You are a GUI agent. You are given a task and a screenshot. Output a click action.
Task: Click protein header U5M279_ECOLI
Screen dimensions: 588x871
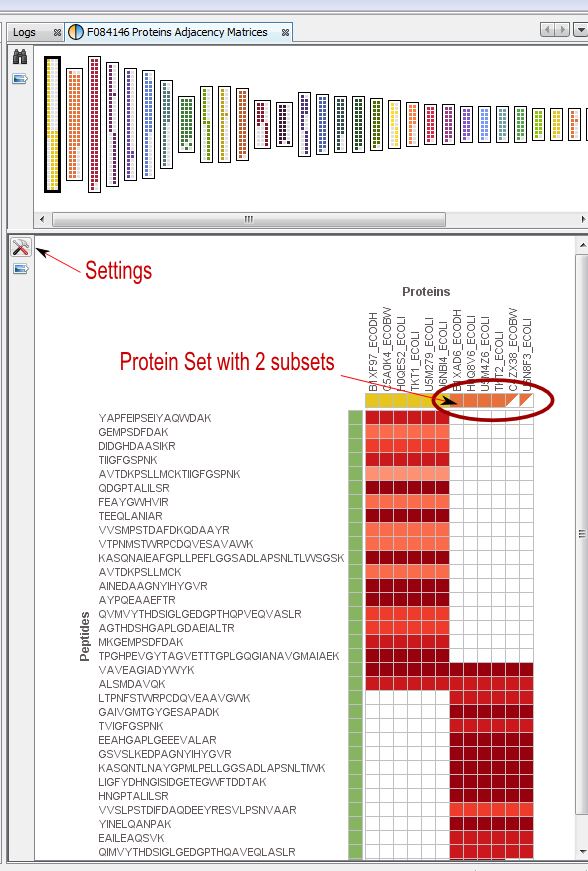tap(429, 354)
